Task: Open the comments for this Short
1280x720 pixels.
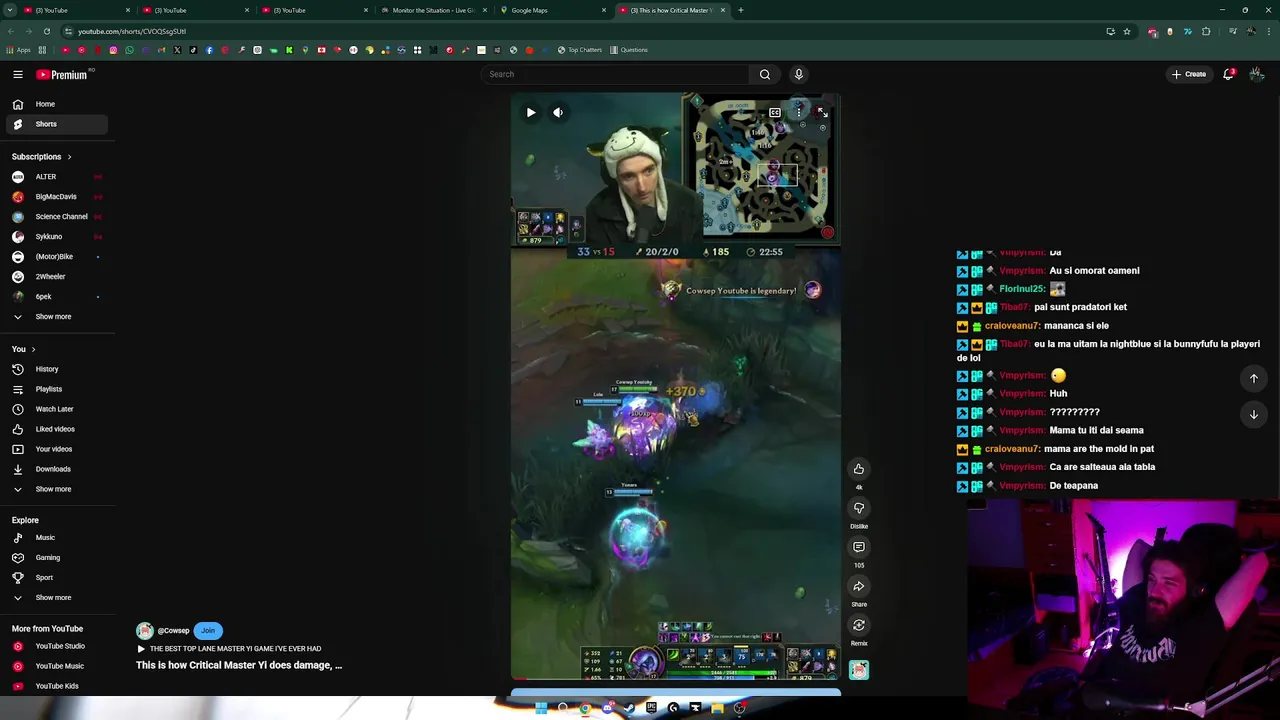Action: tap(858, 547)
